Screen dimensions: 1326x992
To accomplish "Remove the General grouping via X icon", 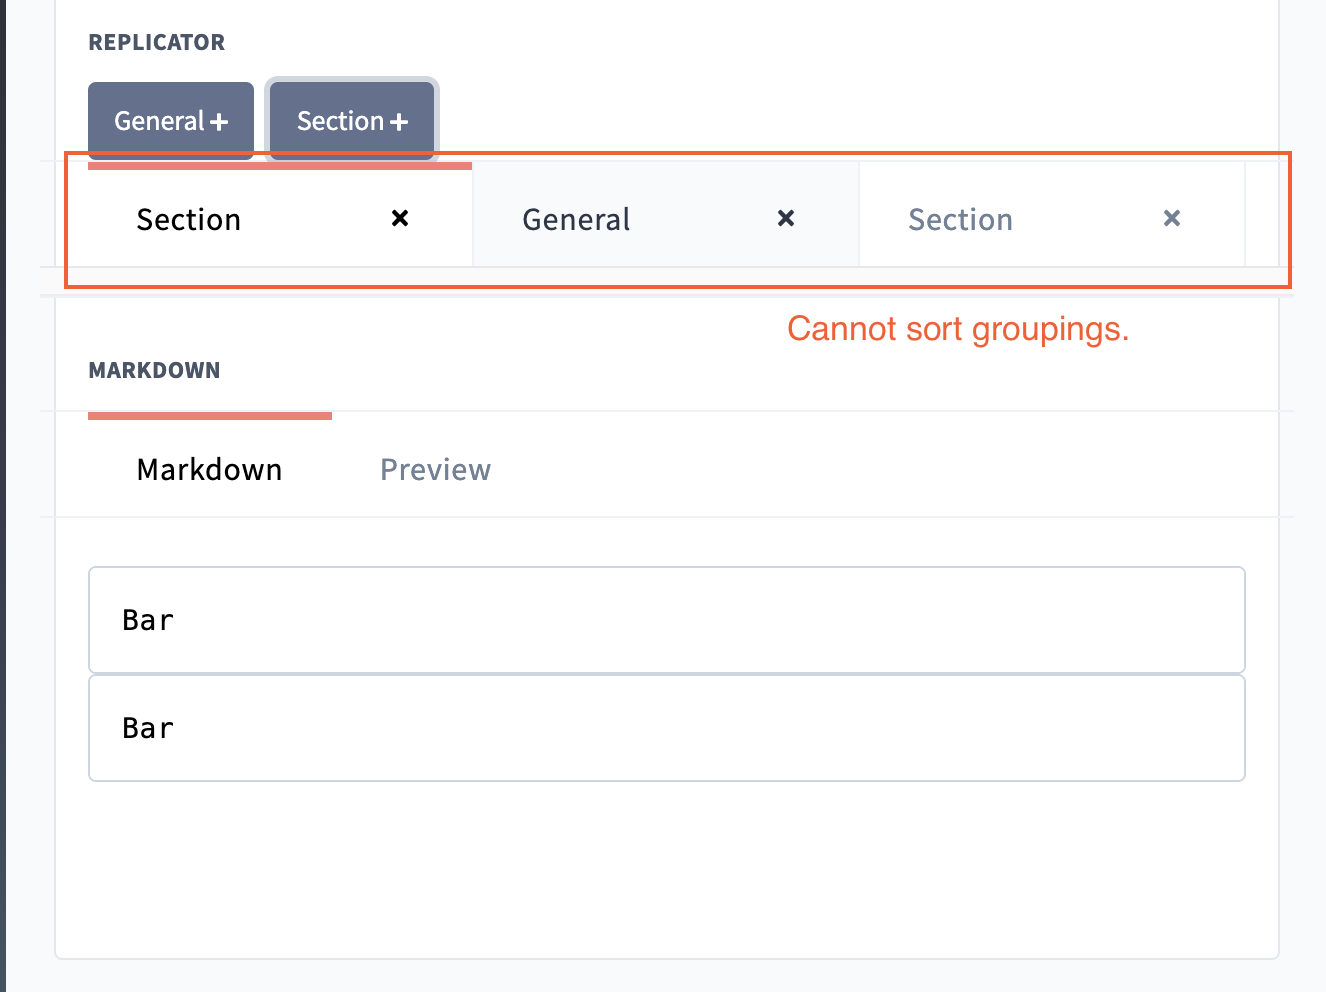I will click(x=786, y=218).
